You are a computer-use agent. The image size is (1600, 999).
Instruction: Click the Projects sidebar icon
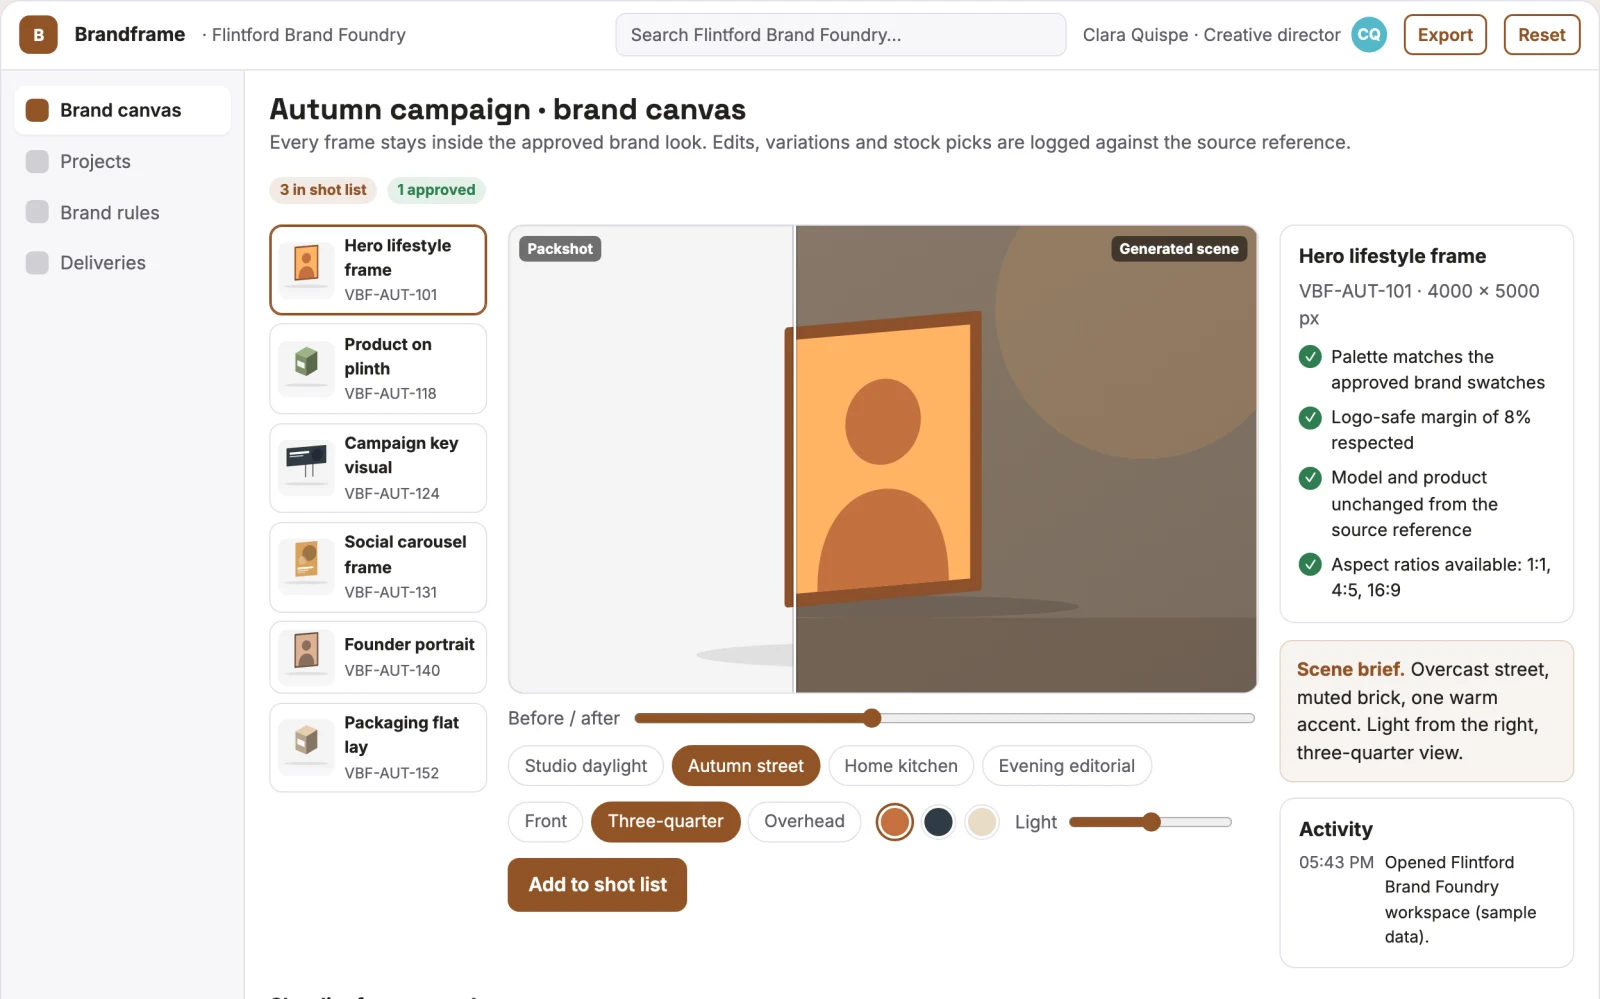pos(37,161)
